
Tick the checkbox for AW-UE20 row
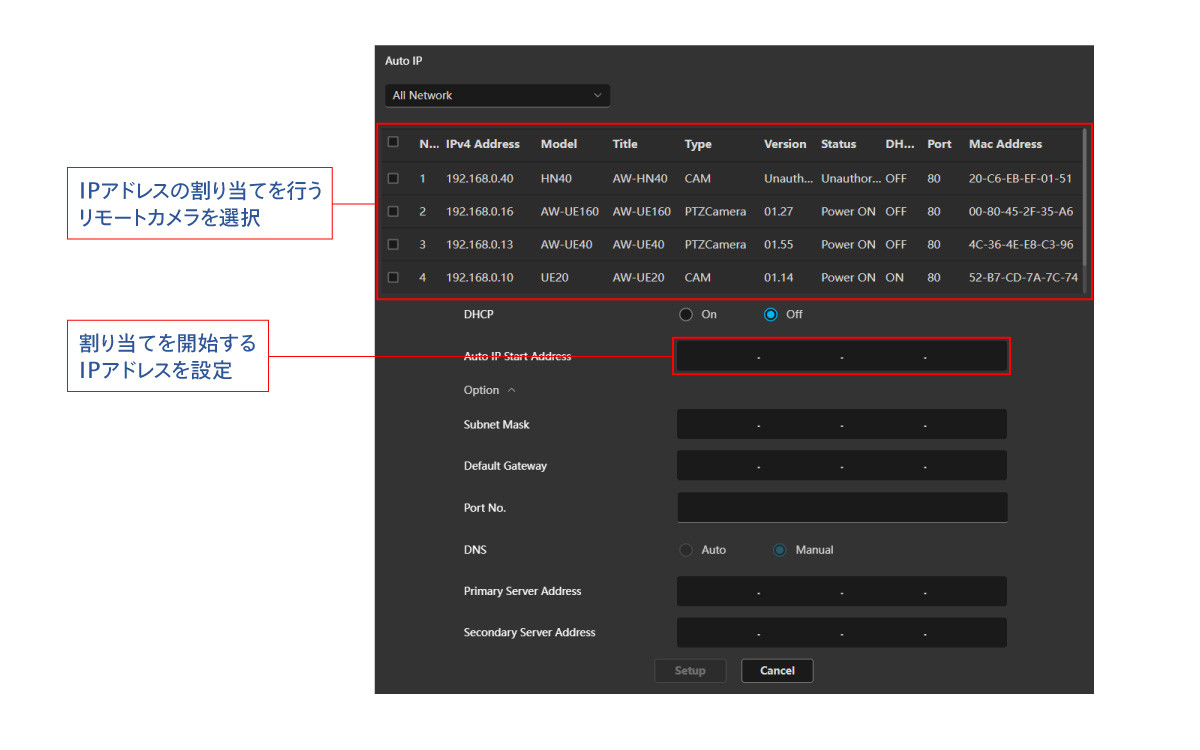[x=393, y=277]
